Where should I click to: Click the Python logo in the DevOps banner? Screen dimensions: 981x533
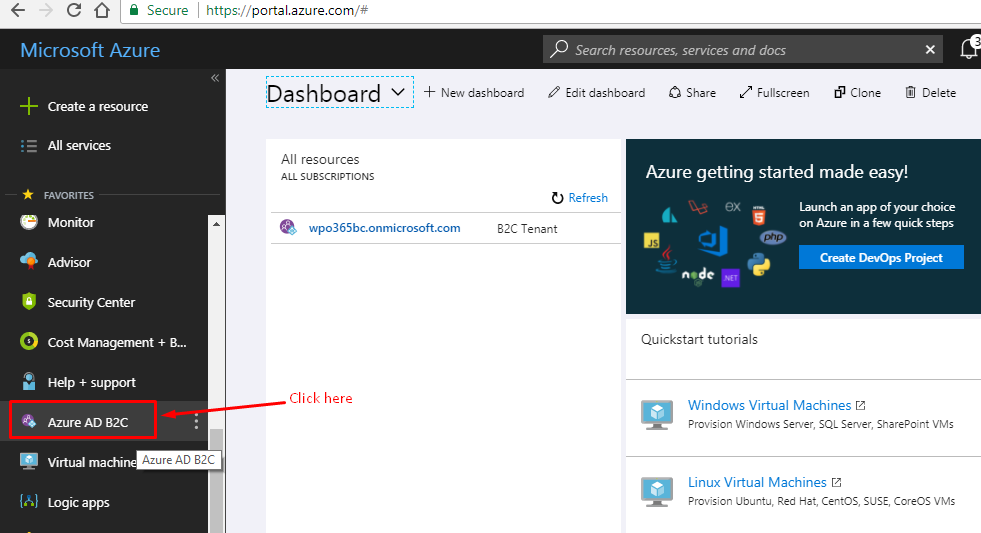(x=759, y=265)
